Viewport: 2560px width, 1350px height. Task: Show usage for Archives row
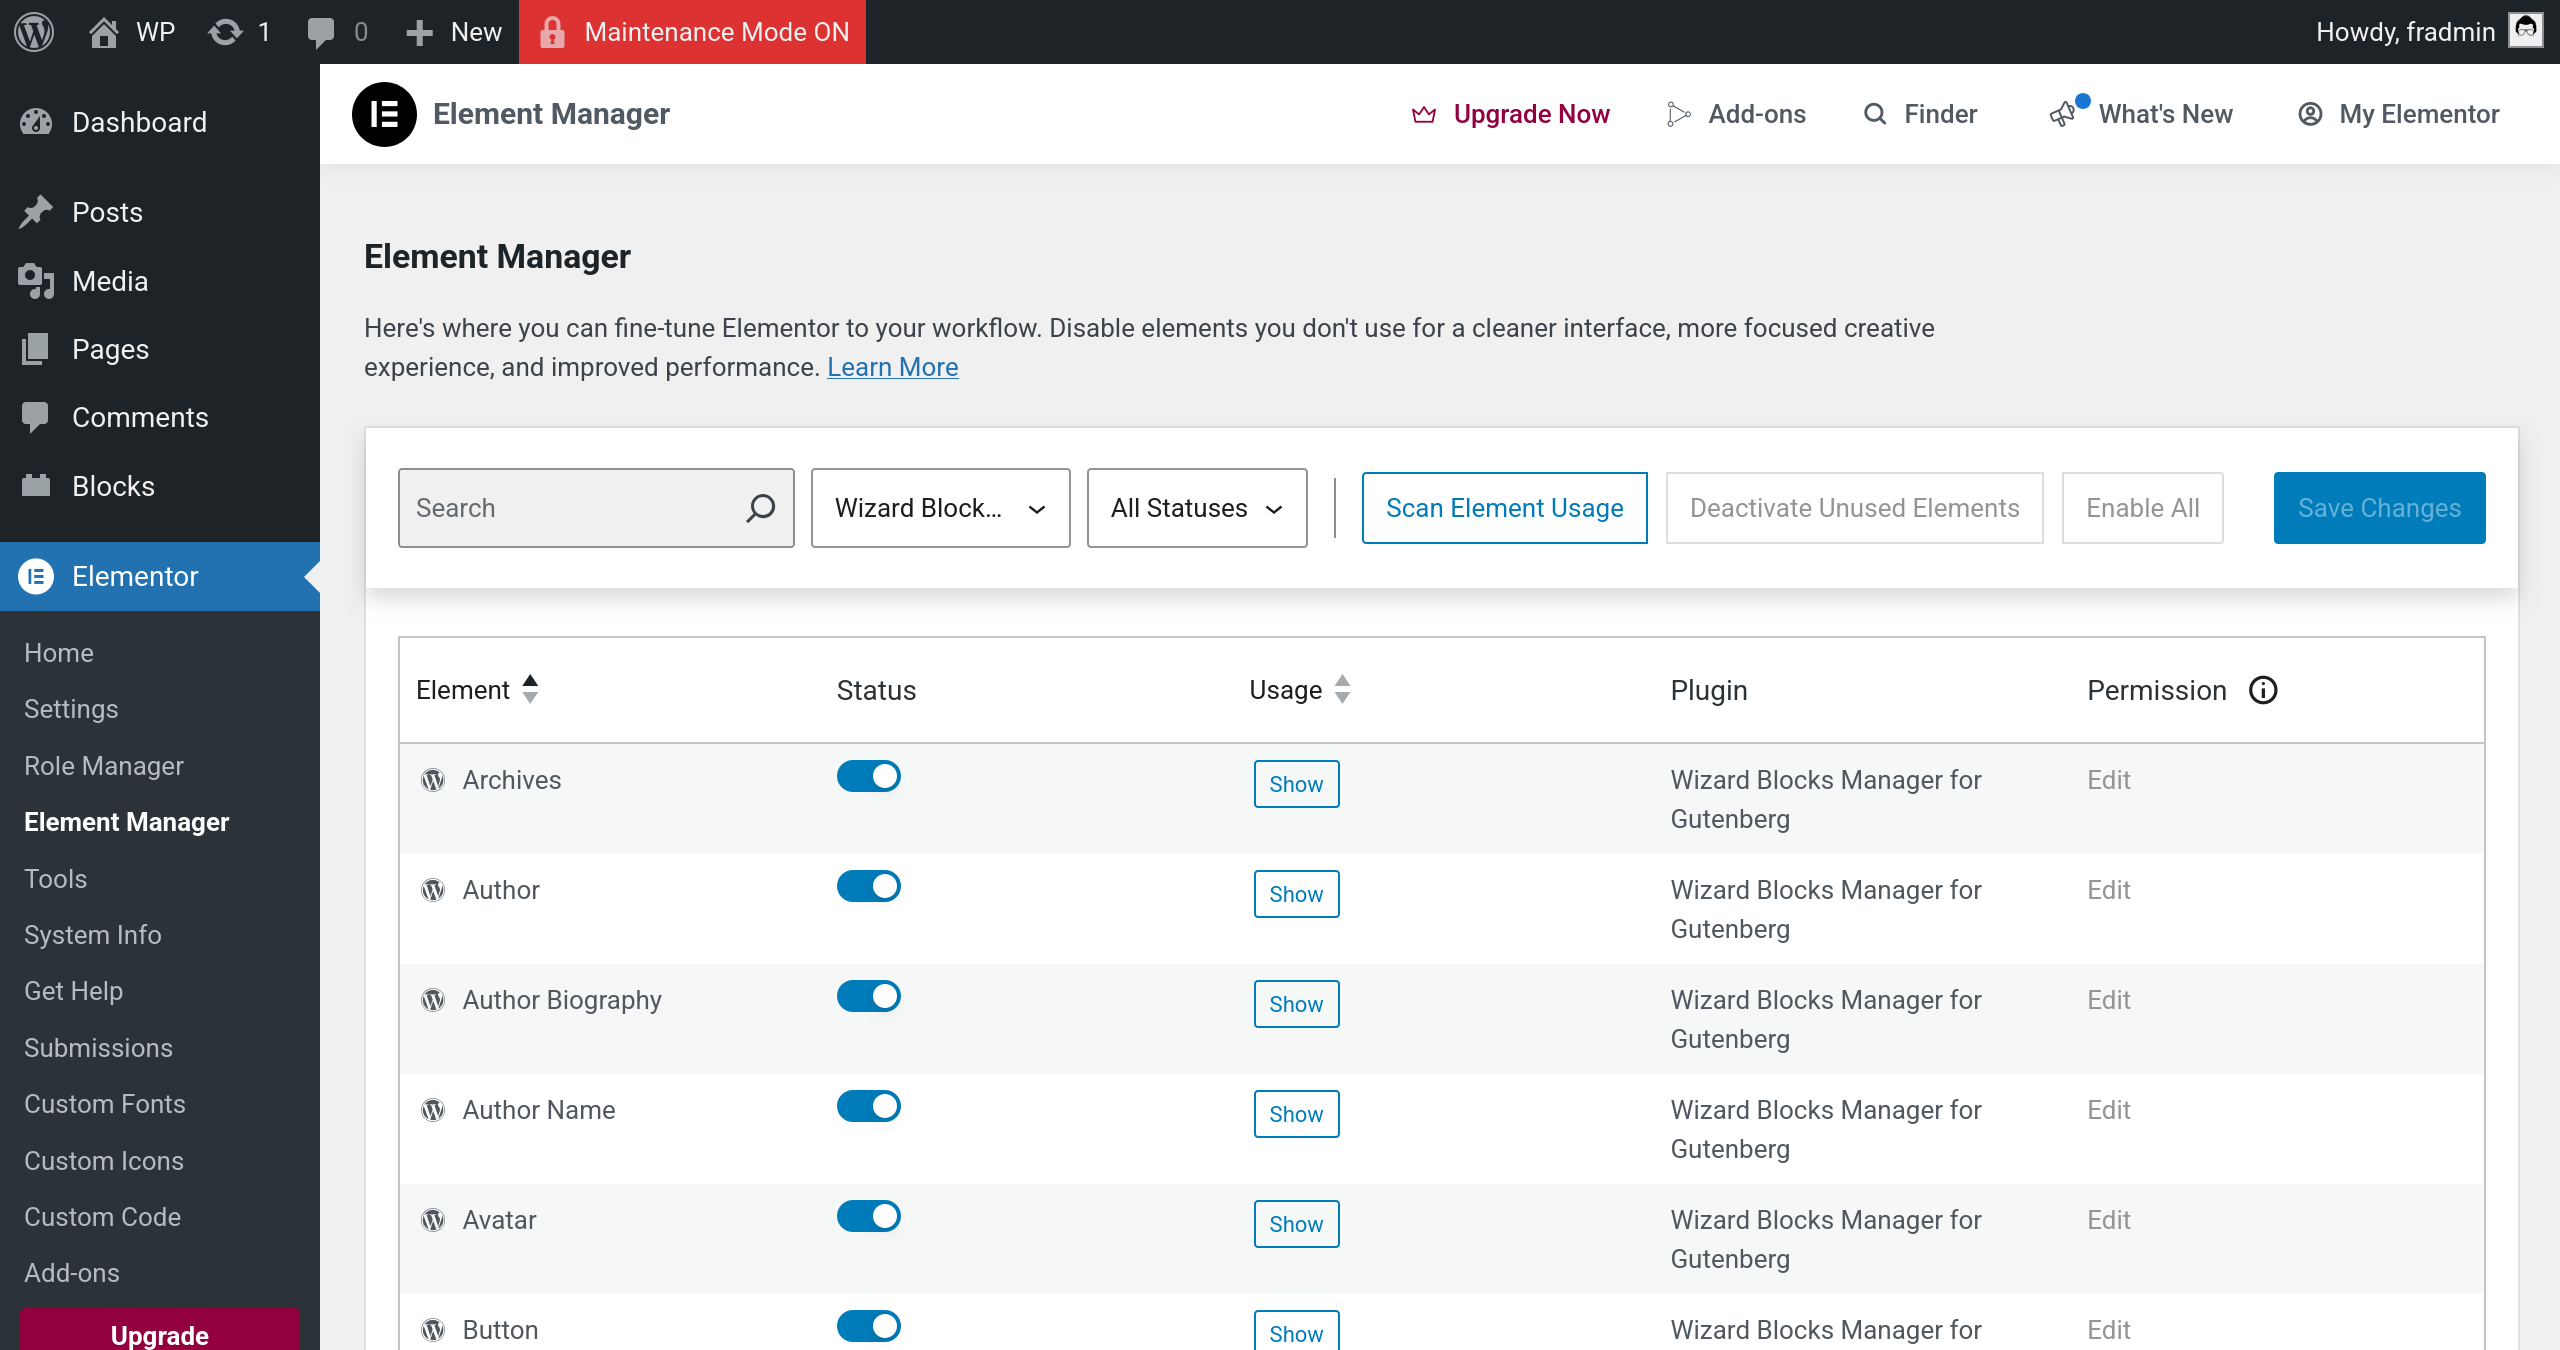coord(1296,784)
